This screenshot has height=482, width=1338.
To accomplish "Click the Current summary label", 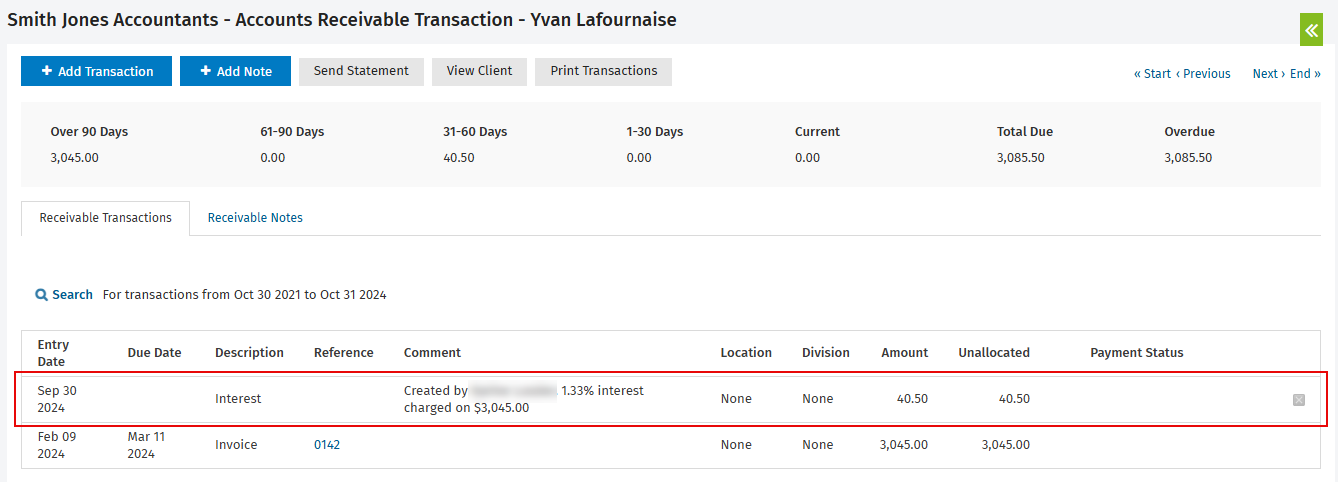I will [817, 132].
